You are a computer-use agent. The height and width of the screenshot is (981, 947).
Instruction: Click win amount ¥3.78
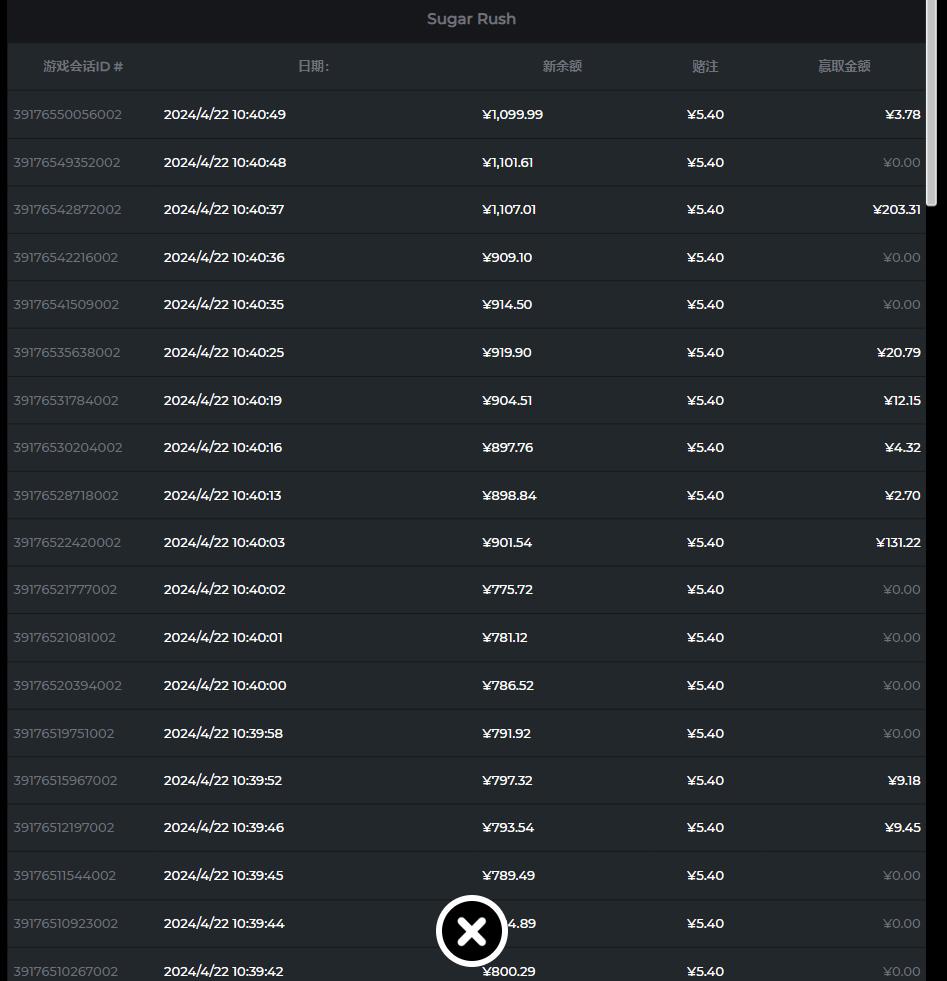[903, 114]
